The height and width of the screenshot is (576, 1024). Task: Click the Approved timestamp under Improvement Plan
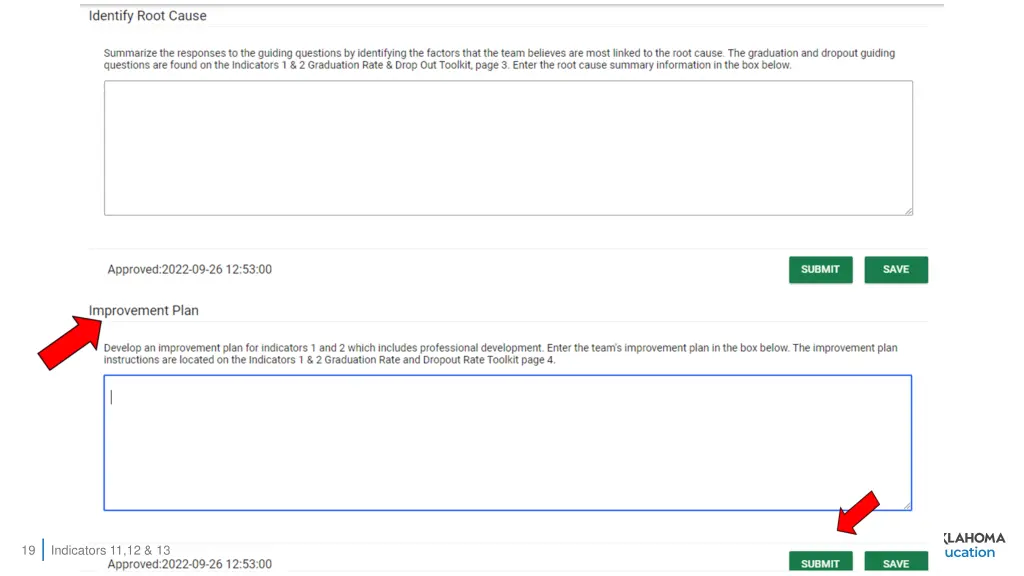(x=189, y=564)
